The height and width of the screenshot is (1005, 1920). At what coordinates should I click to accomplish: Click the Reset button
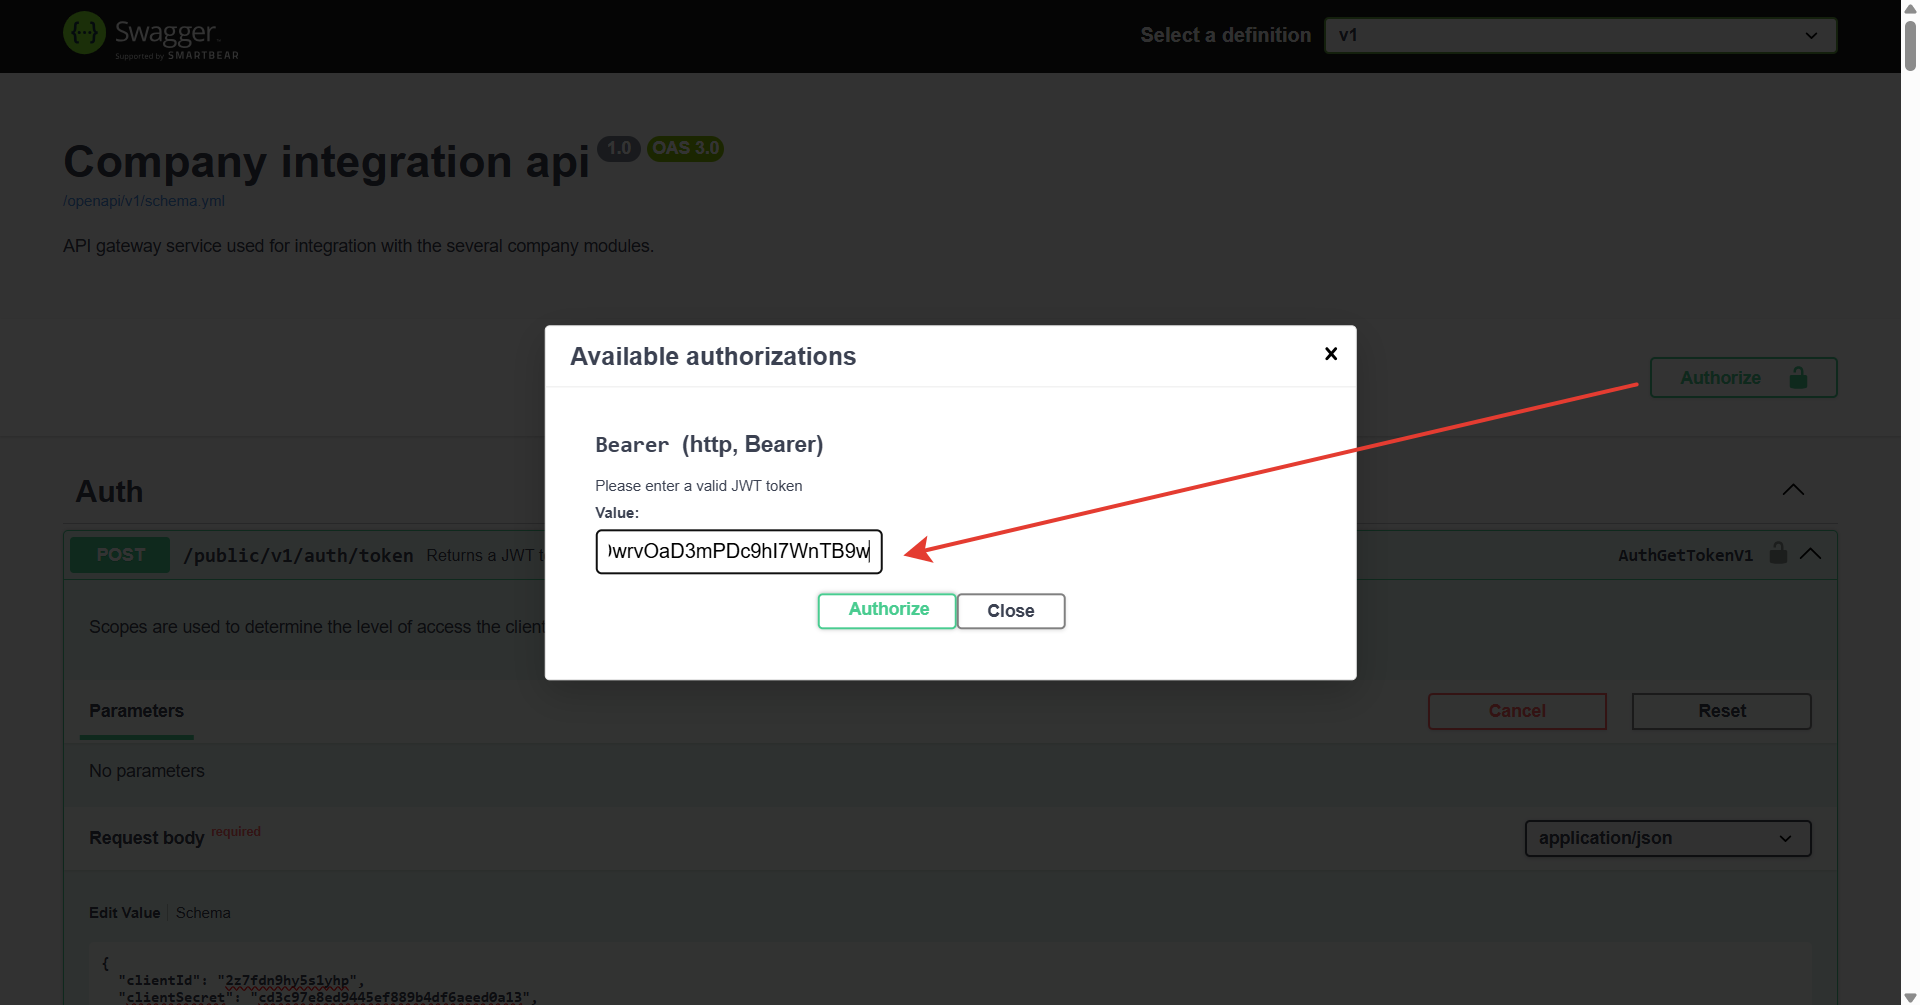click(1720, 711)
